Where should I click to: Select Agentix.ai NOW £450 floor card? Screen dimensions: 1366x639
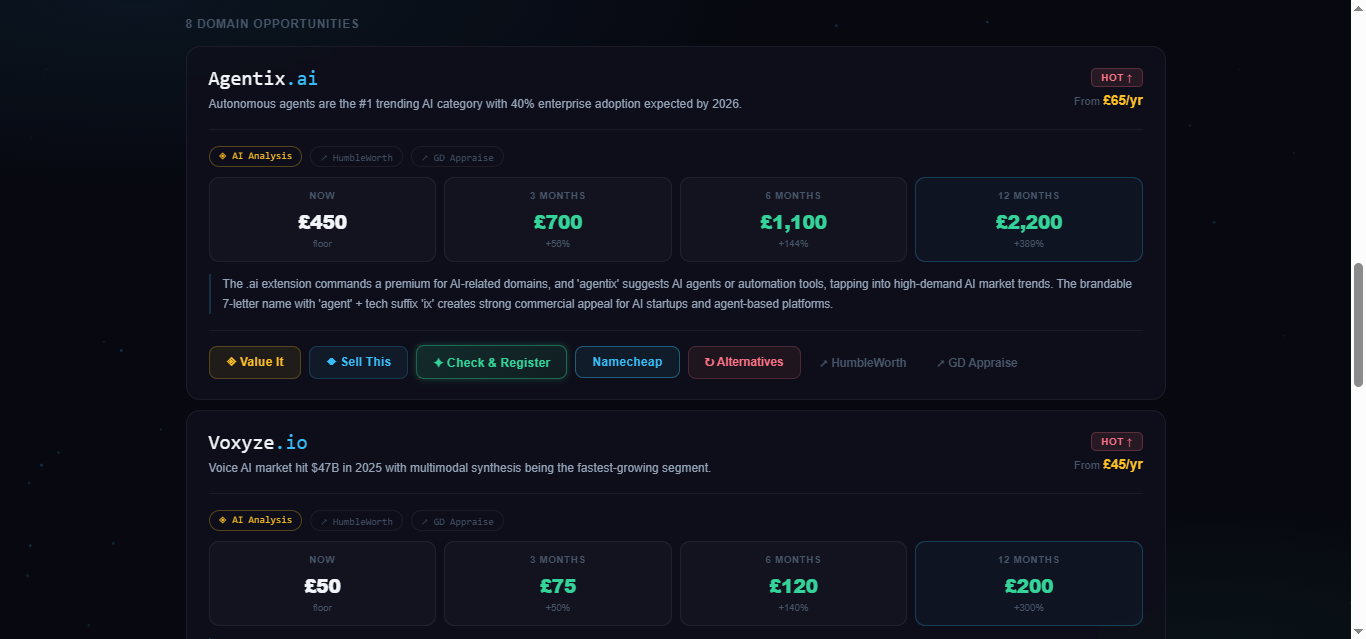coord(322,220)
